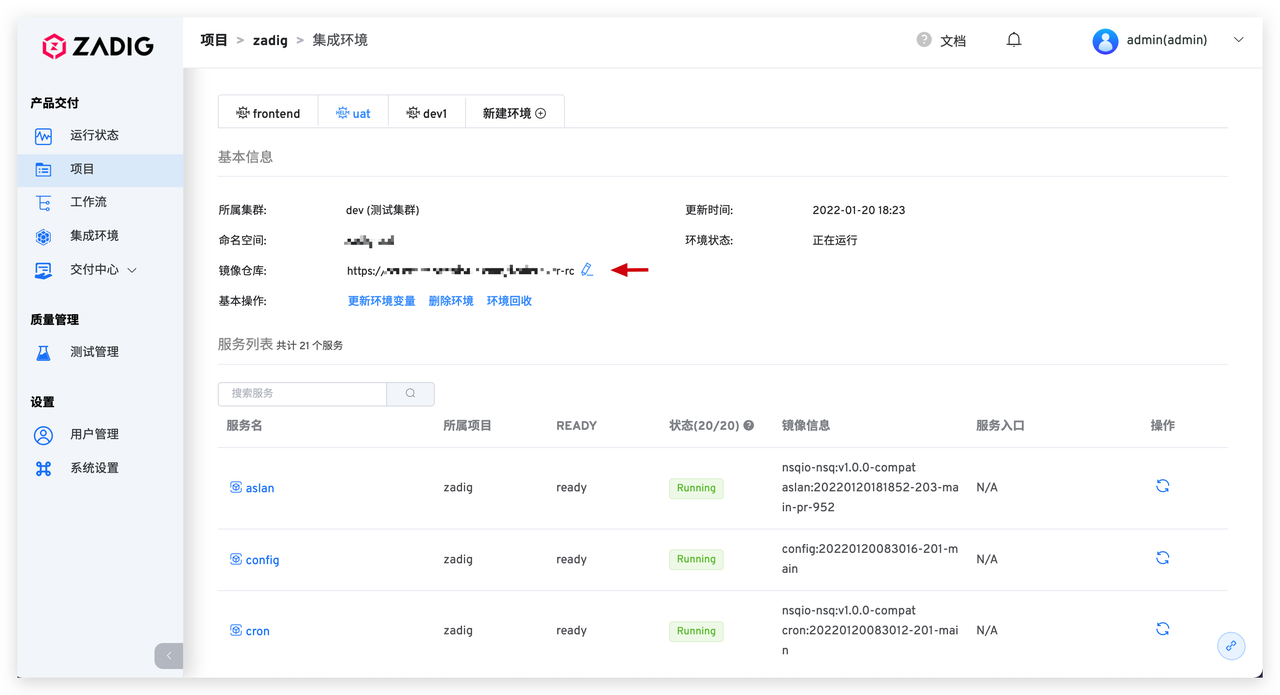Switch to the frontend environment tab
Viewport: 1280px width, 695px height.
tap(268, 113)
